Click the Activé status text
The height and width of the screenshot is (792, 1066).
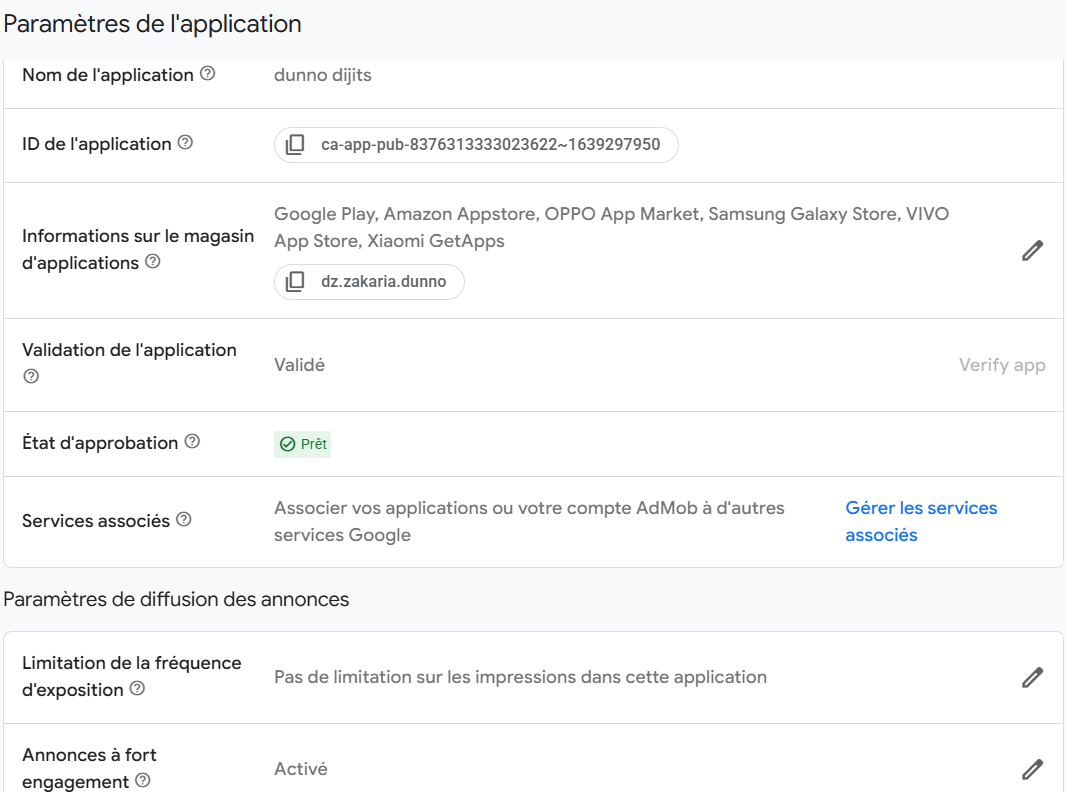[300, 769]
